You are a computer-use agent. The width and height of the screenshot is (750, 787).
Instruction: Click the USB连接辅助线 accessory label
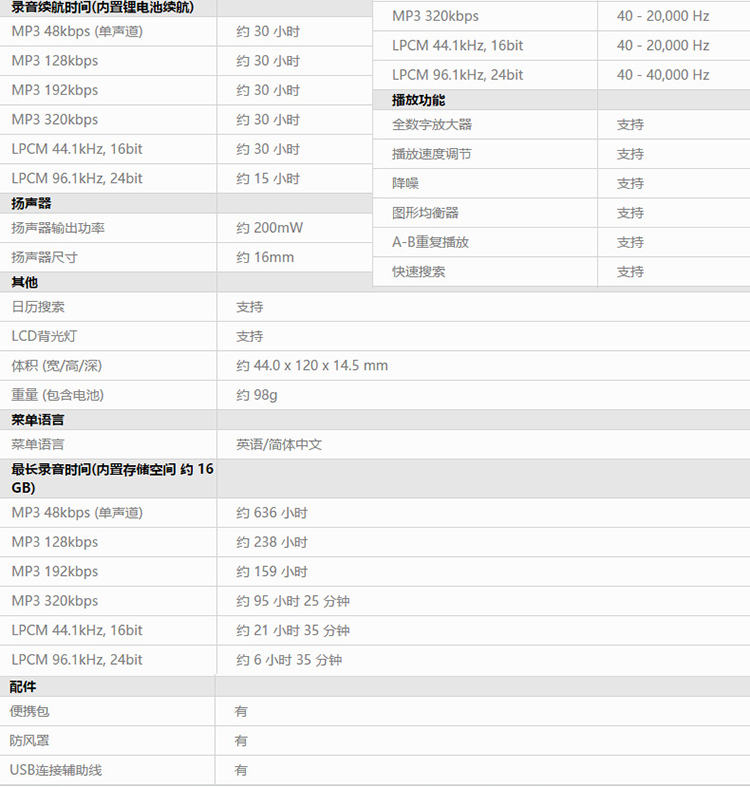tap(56, 770)
